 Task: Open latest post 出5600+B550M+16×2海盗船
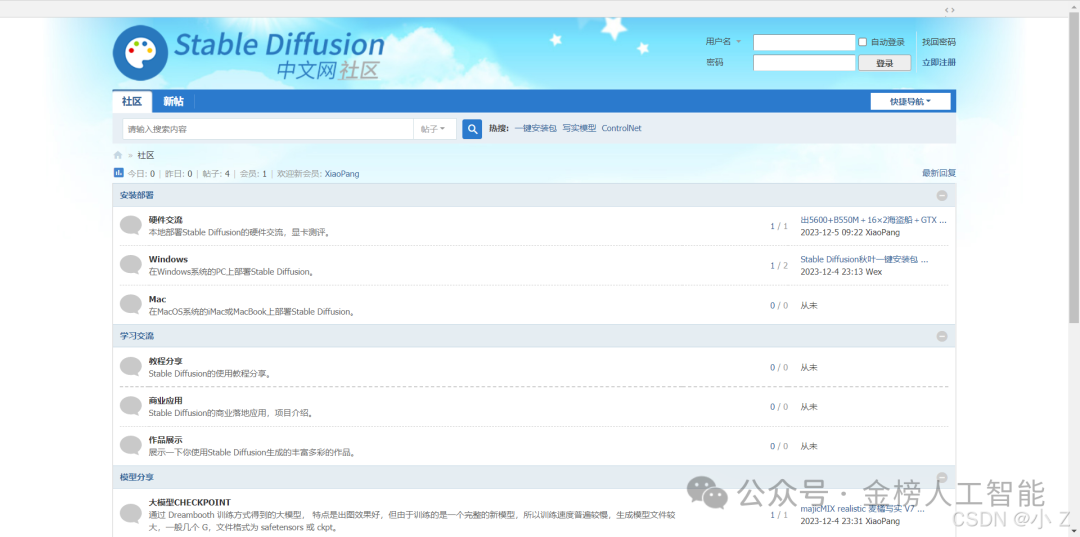[x=873, y=220]
